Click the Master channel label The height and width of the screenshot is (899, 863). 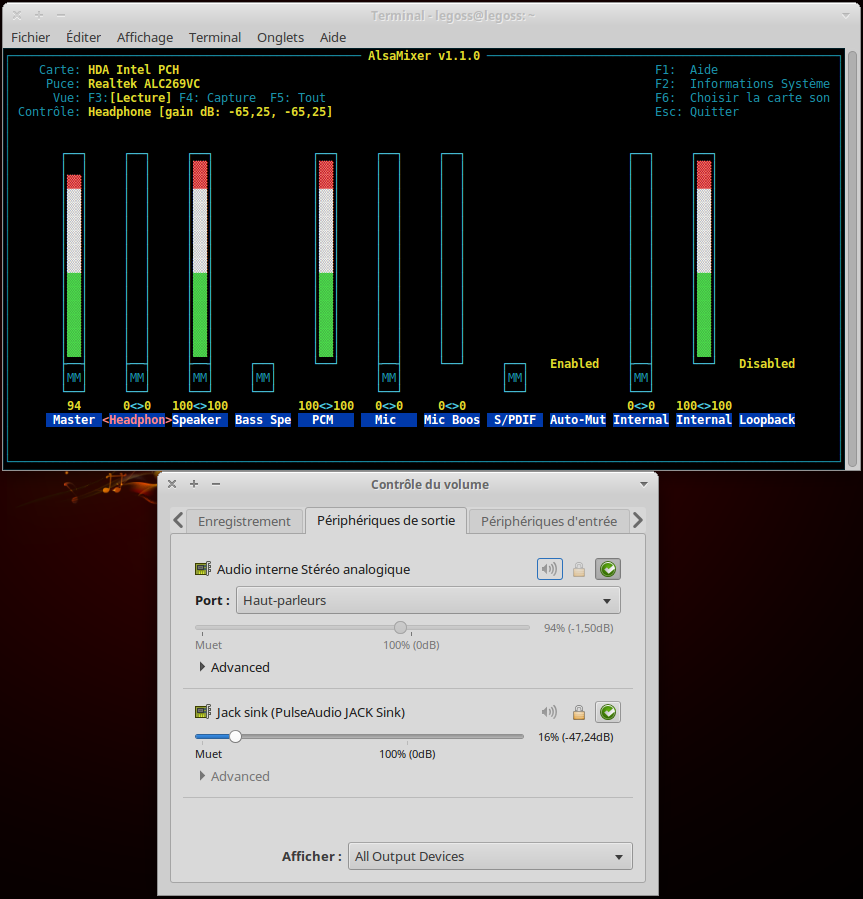(x=74, y=420)
